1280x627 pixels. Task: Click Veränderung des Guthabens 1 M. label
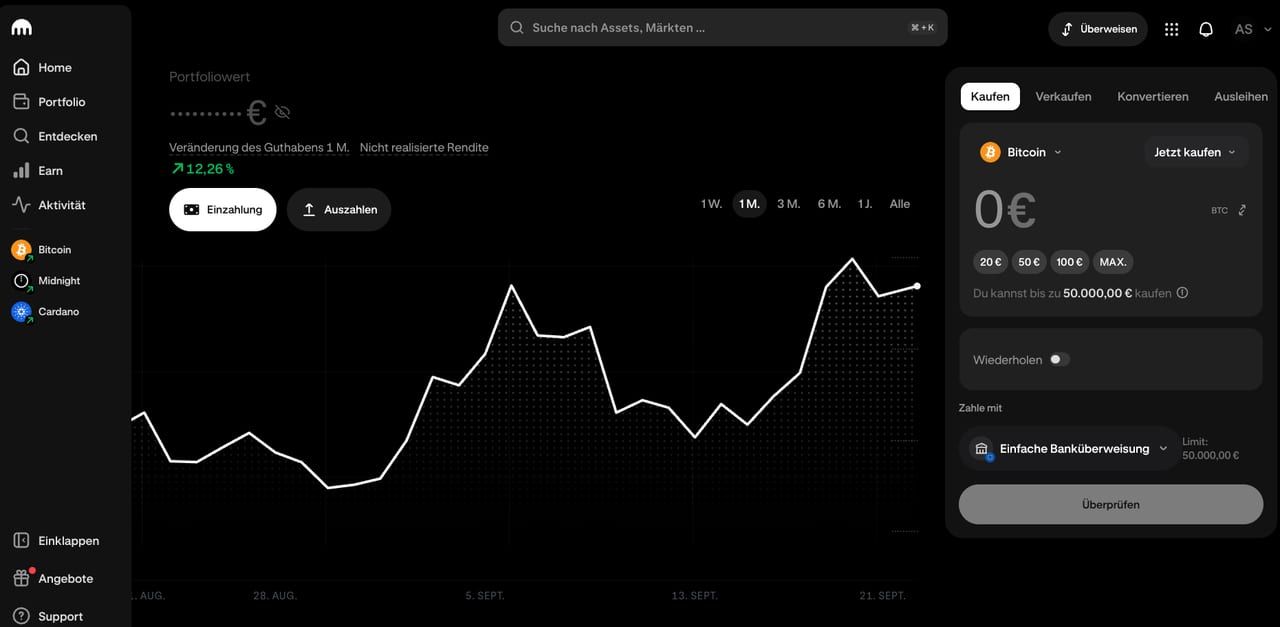tap(259, 147)
